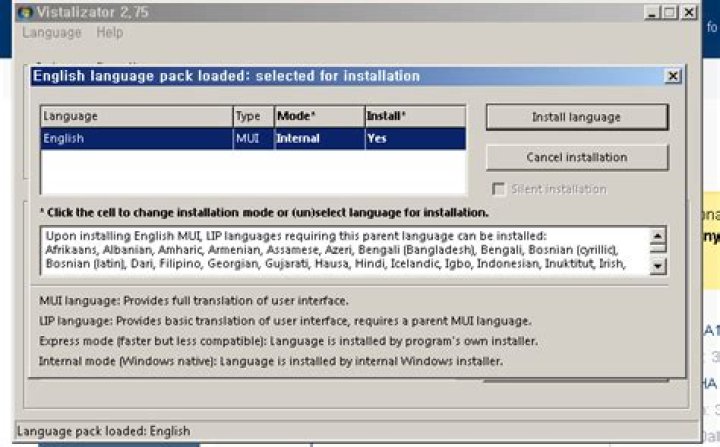Click the Language column header
The width and height of the screenshot is (720, 447).
137,116
